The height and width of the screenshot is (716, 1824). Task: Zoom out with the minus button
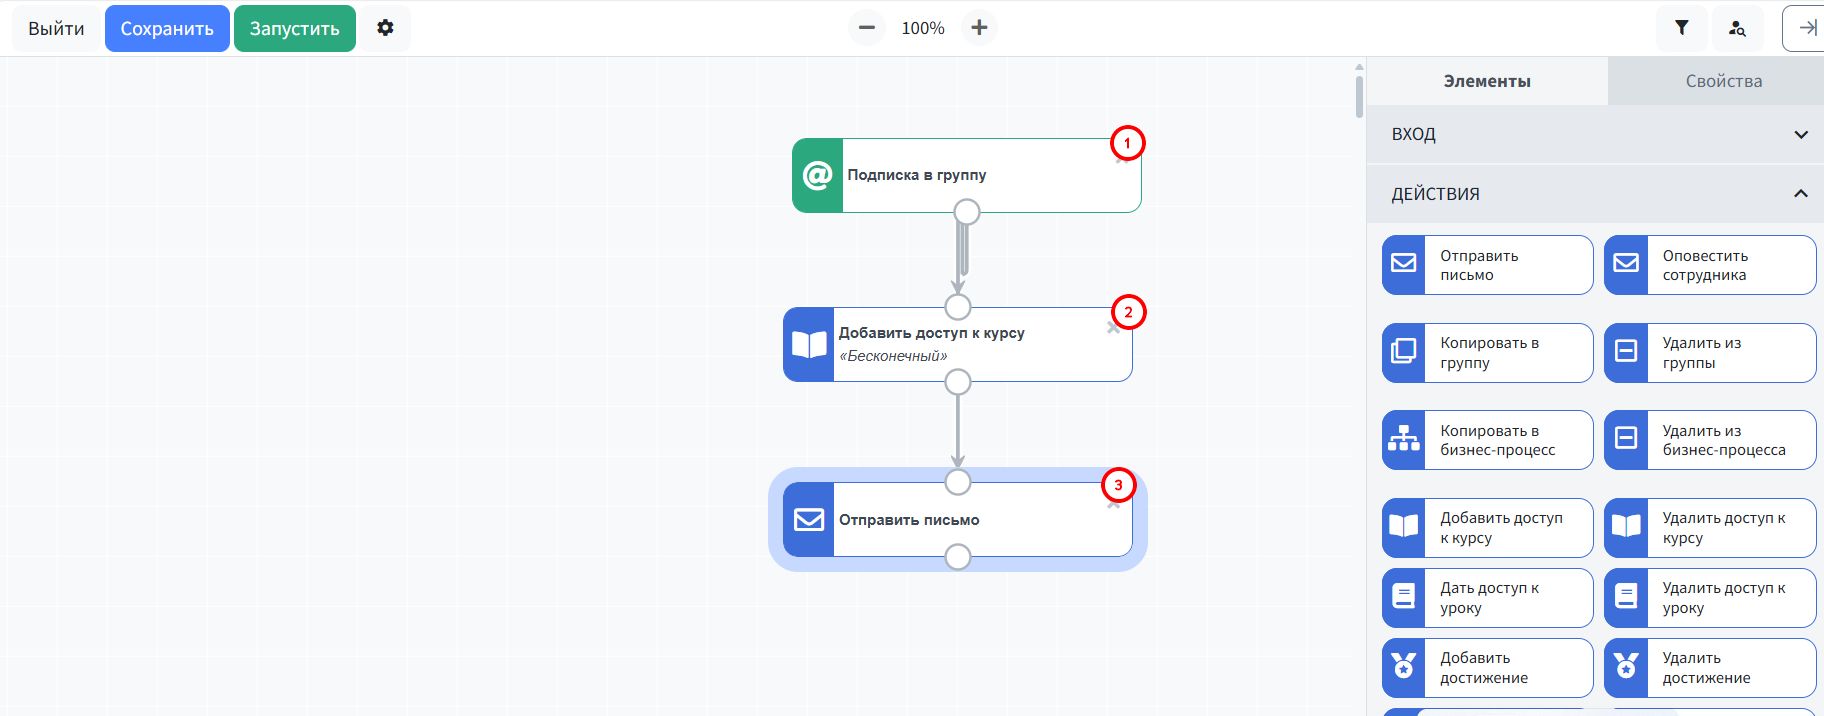(867, 28)
